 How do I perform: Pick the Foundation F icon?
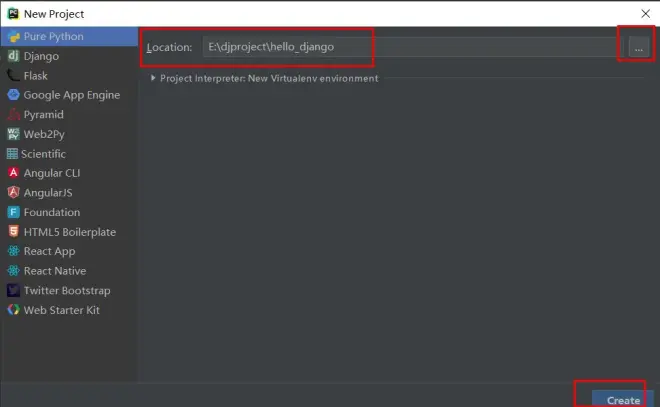13,212
